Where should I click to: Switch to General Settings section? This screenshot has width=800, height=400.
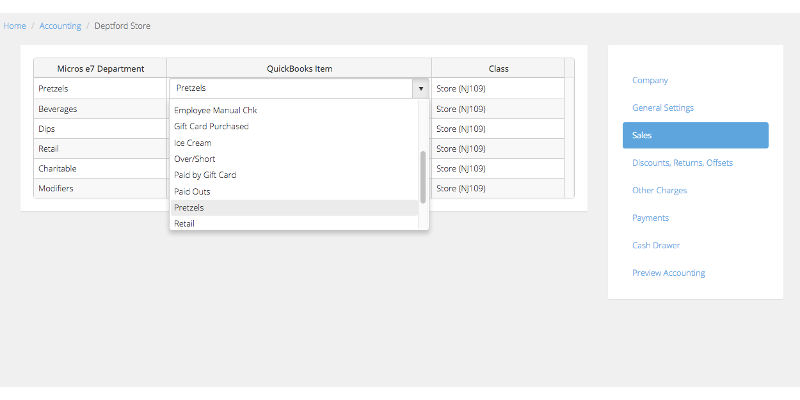663,108
